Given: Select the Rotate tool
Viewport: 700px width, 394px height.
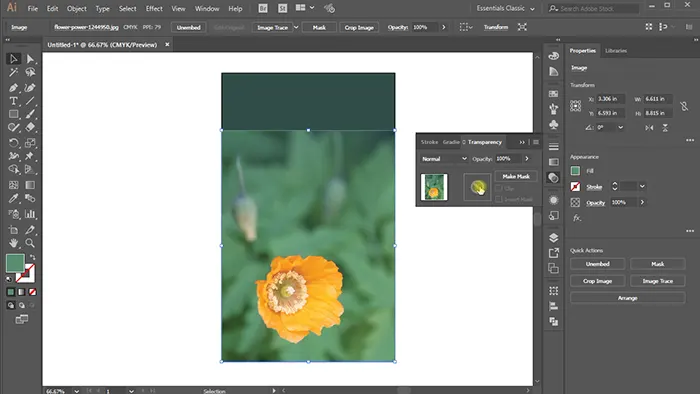Looking at the screenshot, I should 13,143.
